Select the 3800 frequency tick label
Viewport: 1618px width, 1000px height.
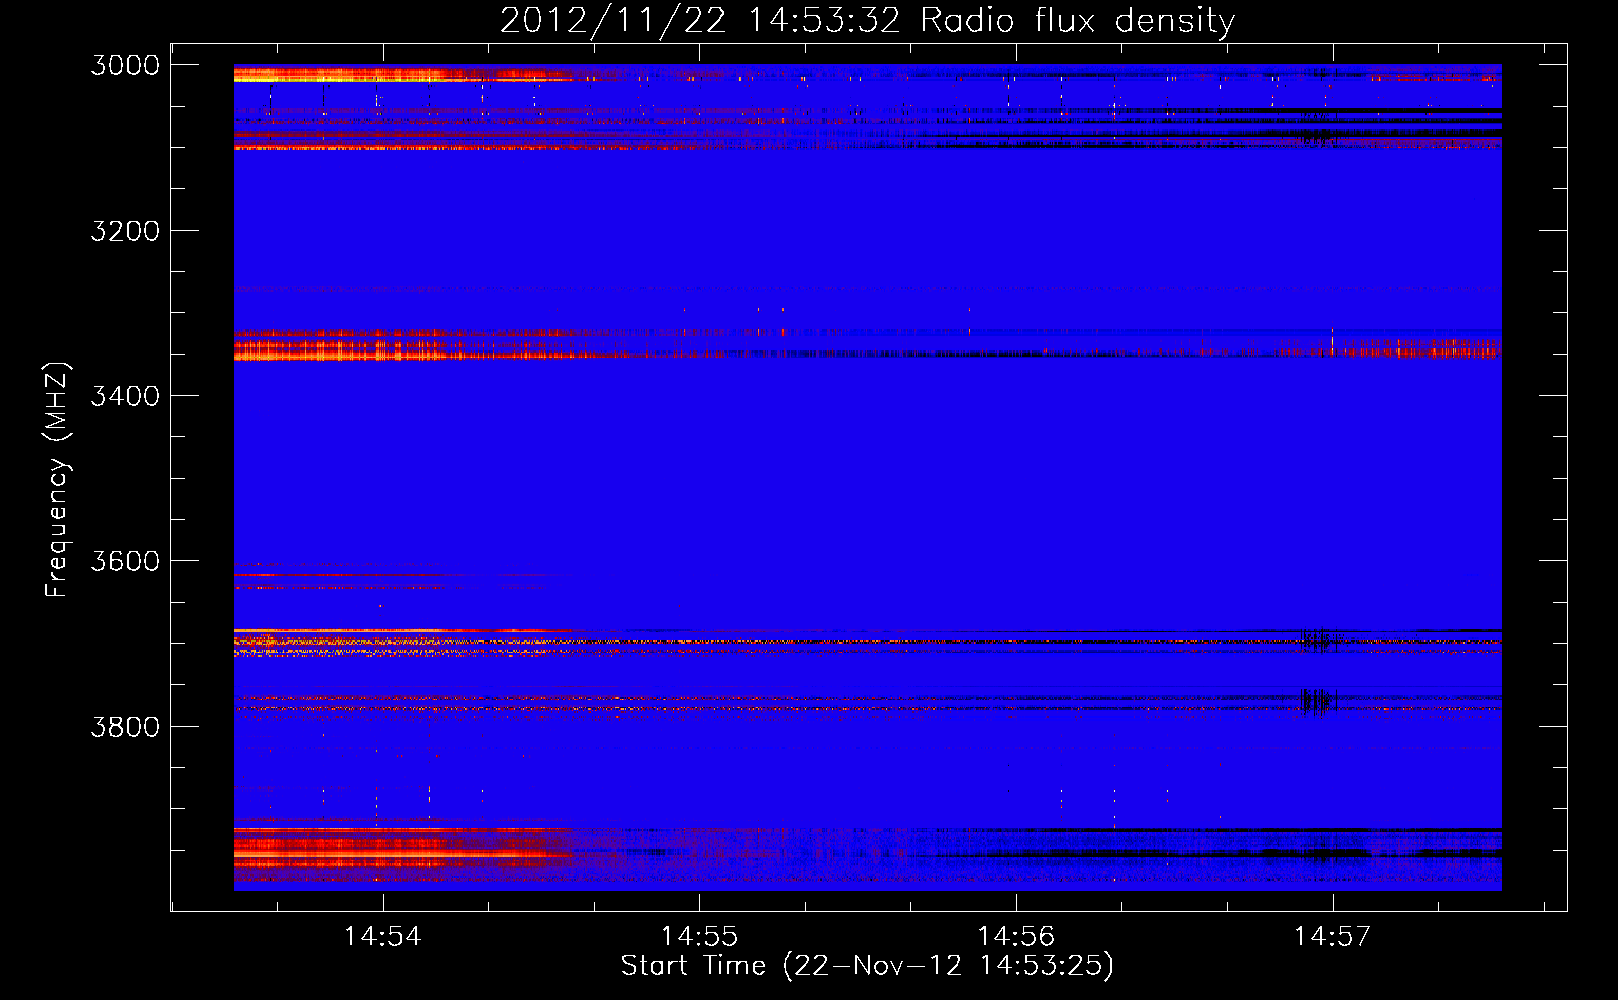125,726
